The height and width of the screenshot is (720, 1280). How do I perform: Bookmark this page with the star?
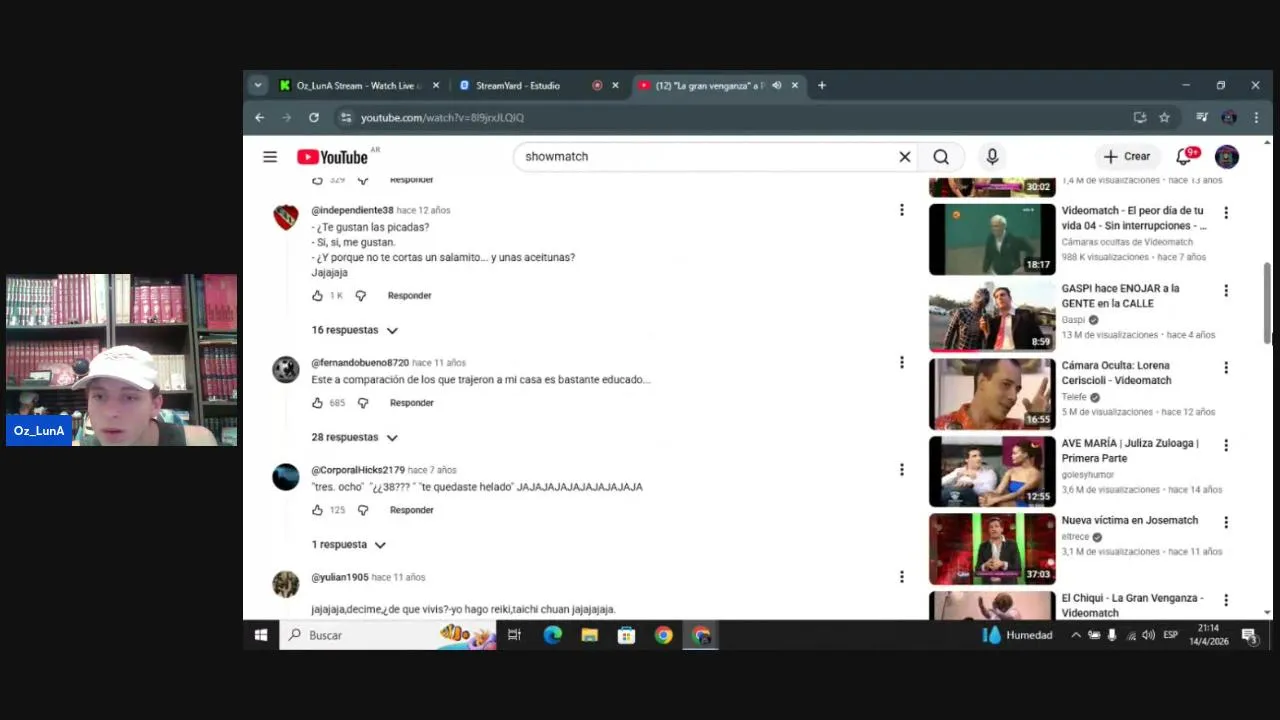(1165, 118)
